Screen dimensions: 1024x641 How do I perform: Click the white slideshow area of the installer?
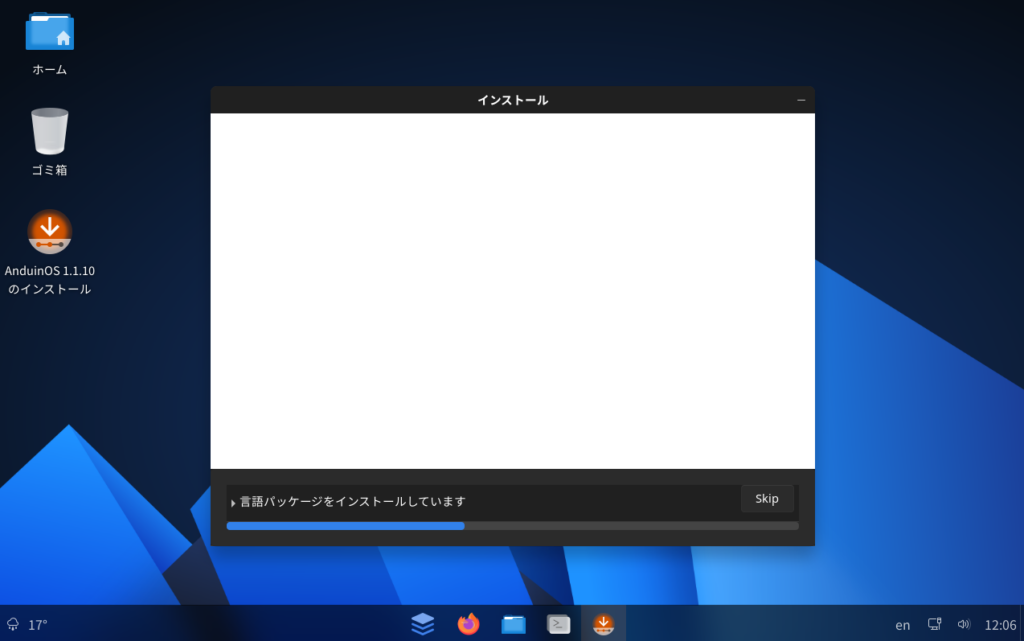click(512, 290)
